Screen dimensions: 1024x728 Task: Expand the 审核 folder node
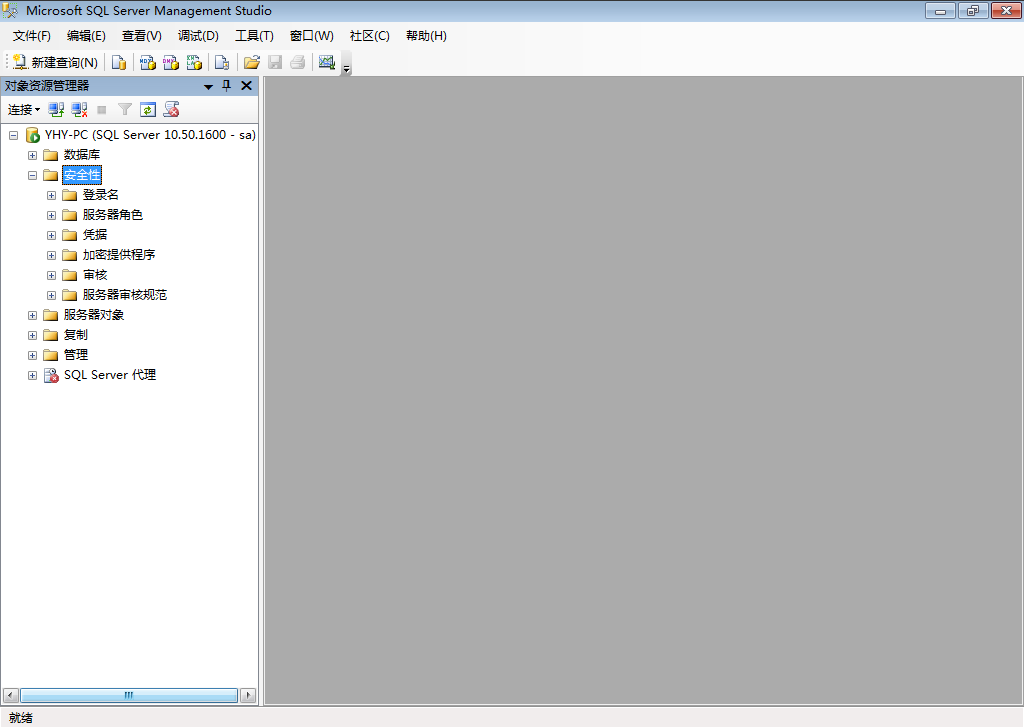[51, 276]
